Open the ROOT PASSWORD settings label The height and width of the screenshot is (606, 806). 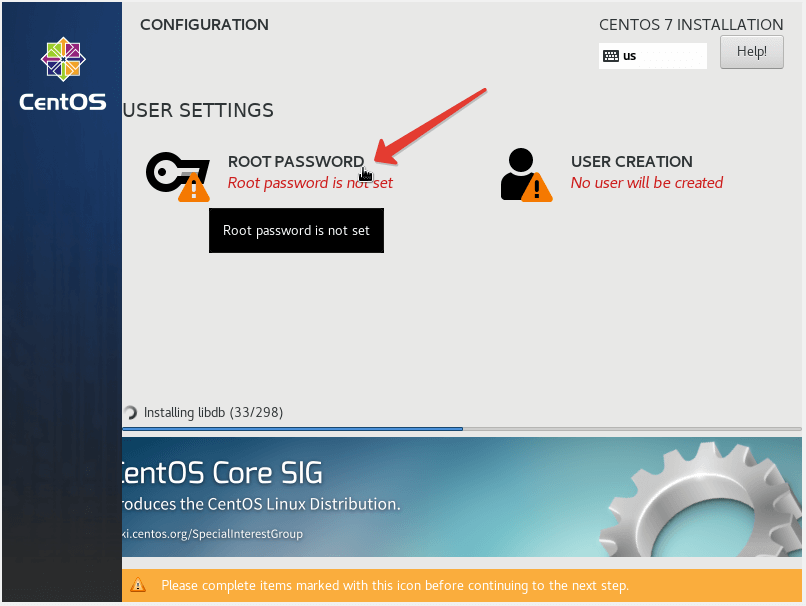tap(295, 161)
